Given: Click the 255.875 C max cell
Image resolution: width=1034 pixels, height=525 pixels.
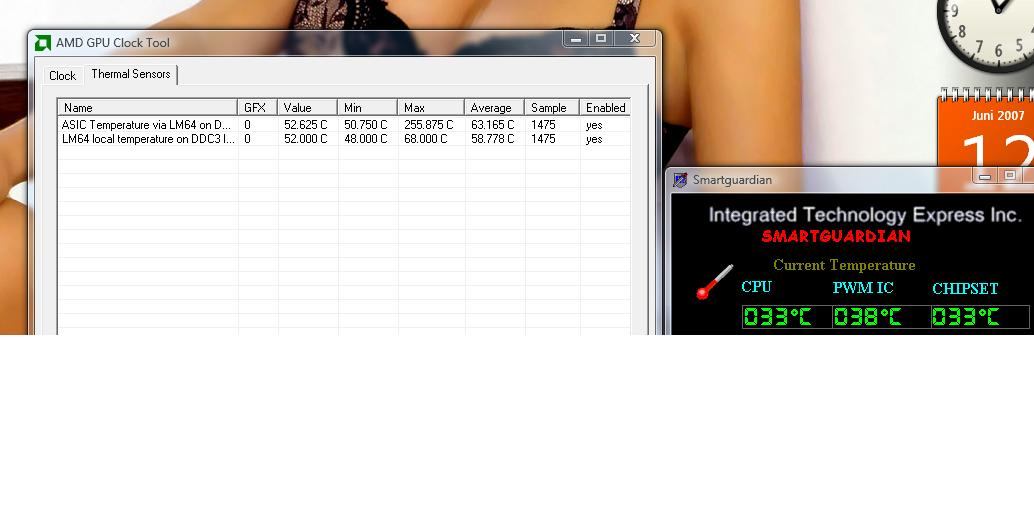Looking at the screenshot, I should [x=429, y=125].
